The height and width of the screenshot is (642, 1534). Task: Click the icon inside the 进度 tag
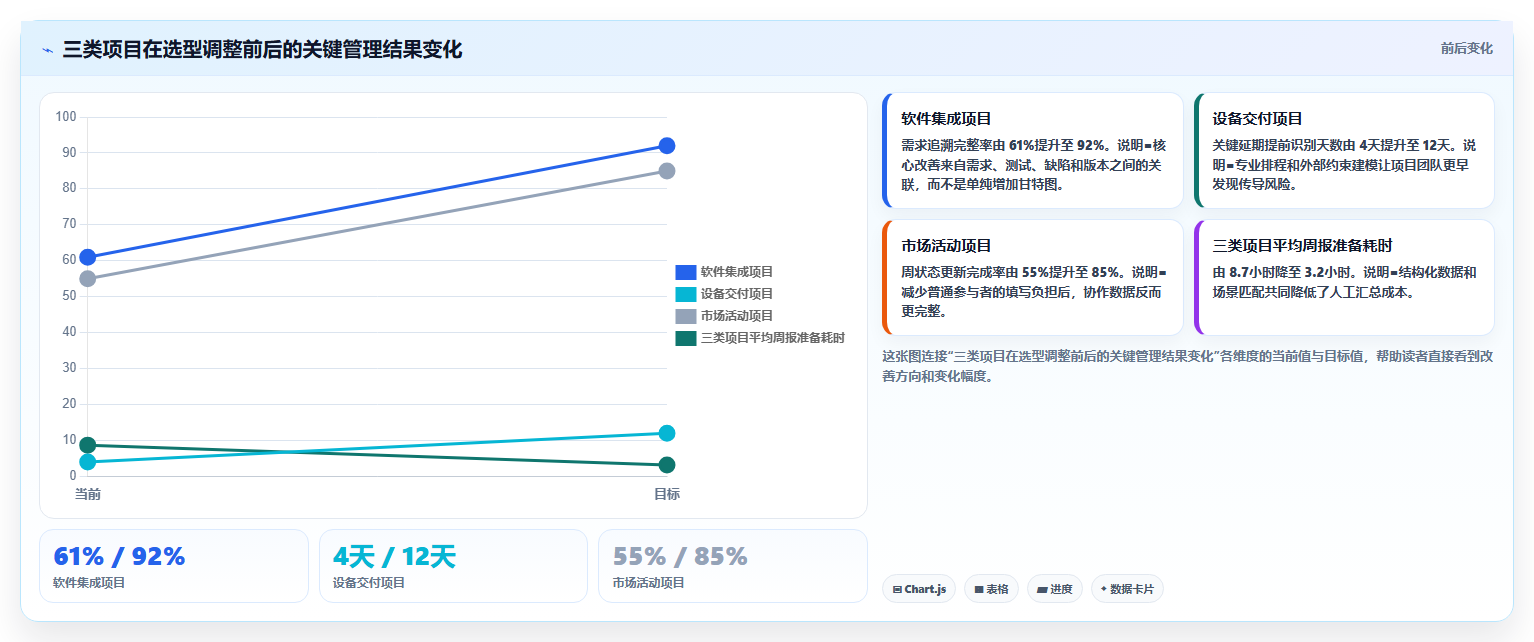point(1042,590)
